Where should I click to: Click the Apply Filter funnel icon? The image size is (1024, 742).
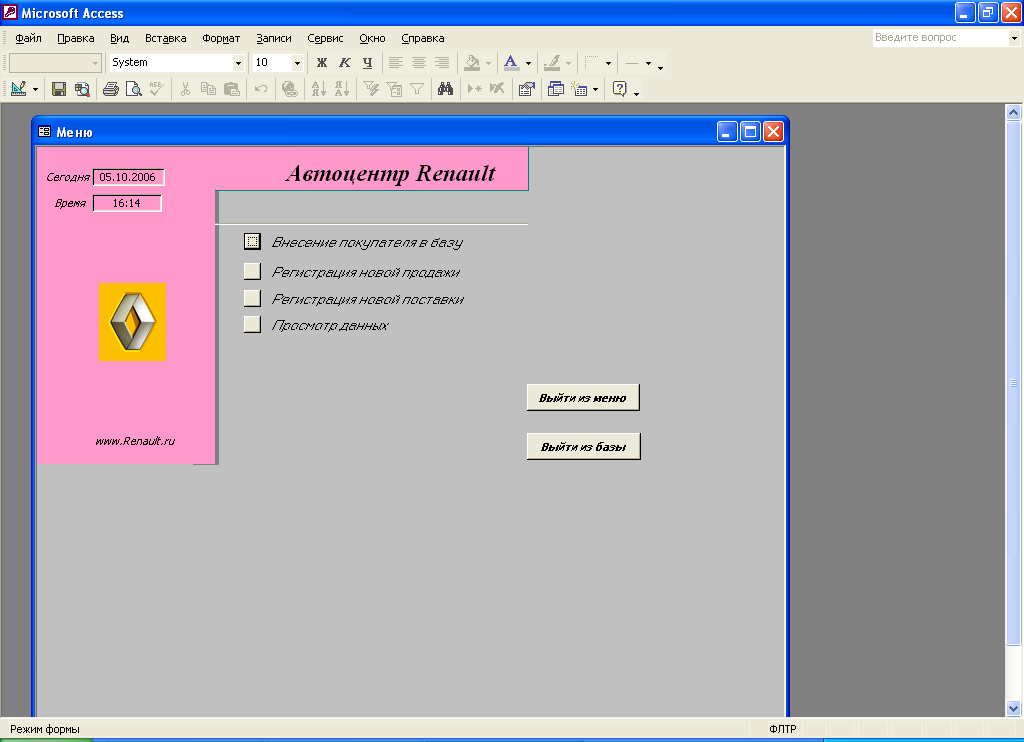pos(417,89)
